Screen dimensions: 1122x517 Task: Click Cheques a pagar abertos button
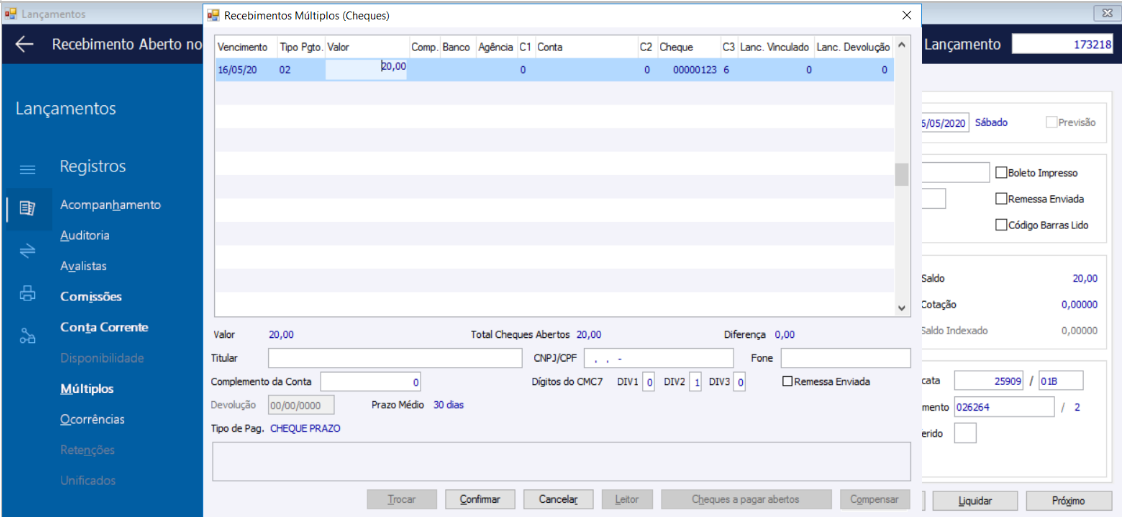746,499
